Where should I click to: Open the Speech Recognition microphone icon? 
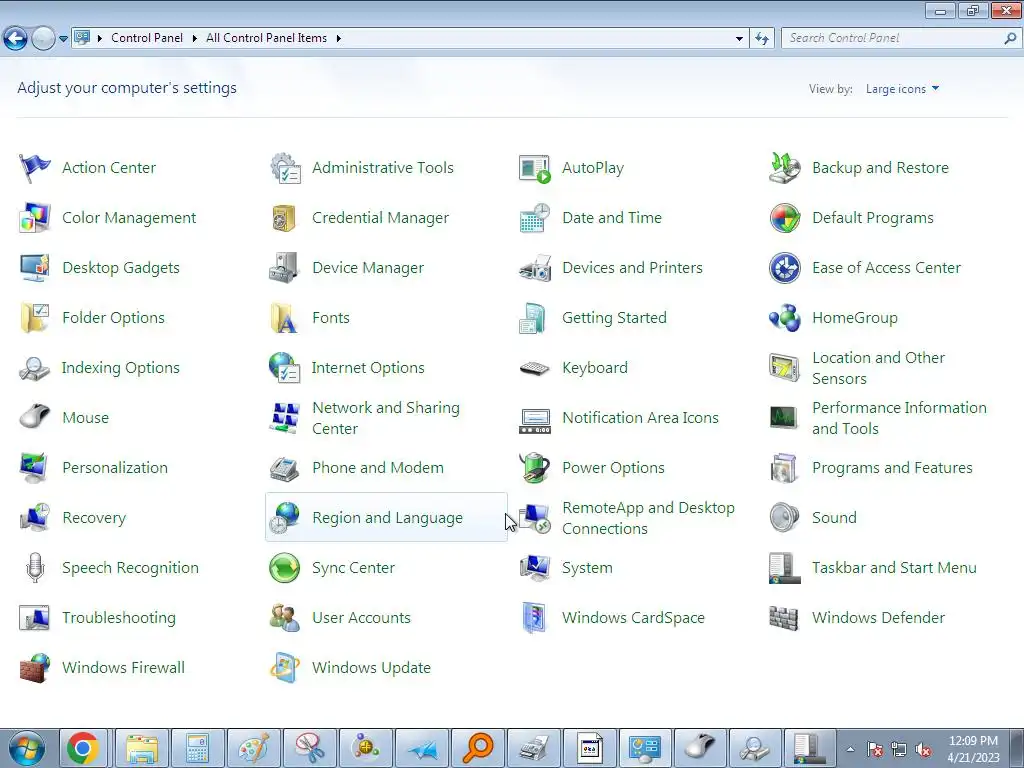coord(35,568)
